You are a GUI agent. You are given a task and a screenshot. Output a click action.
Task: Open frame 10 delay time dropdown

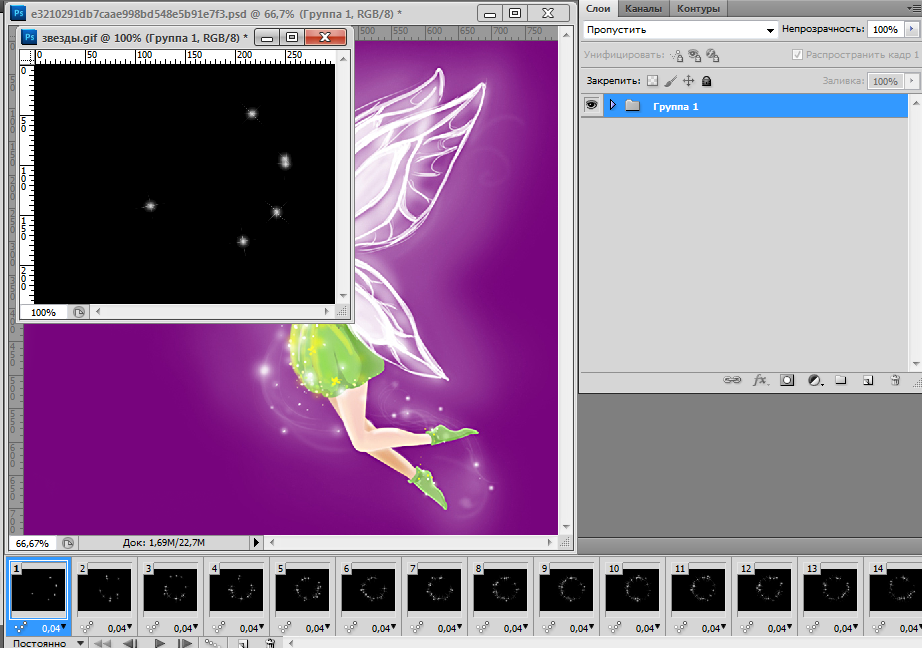click(x=648, y=629)
